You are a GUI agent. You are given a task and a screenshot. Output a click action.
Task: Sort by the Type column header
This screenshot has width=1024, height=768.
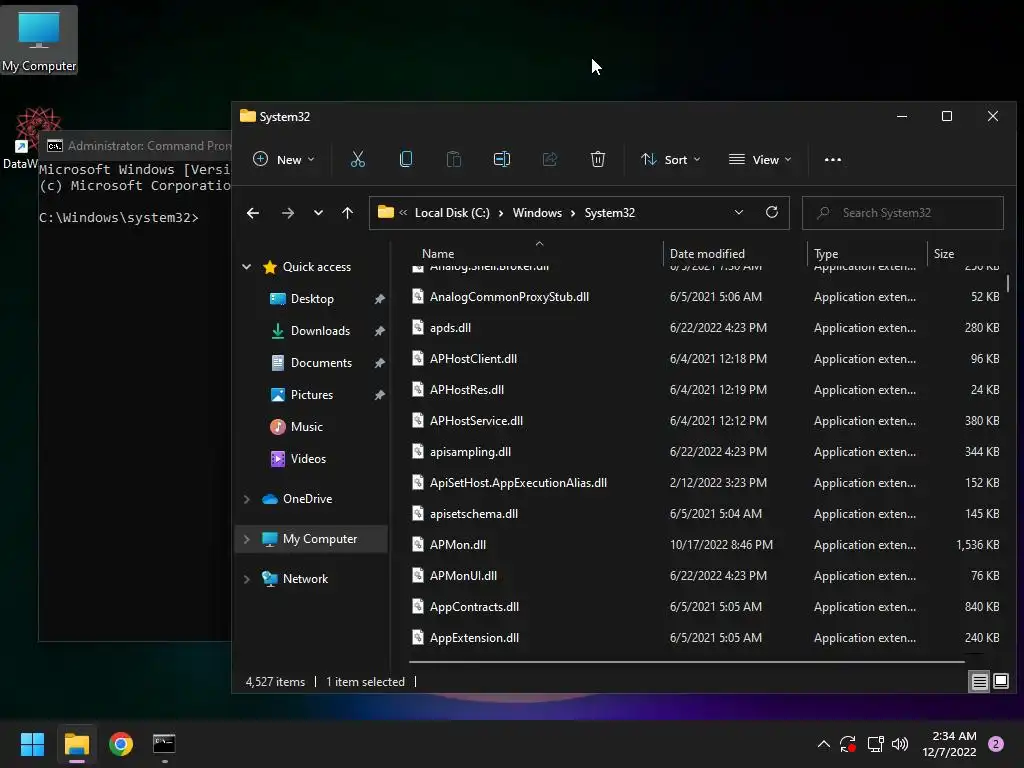(x=825, y=253)
